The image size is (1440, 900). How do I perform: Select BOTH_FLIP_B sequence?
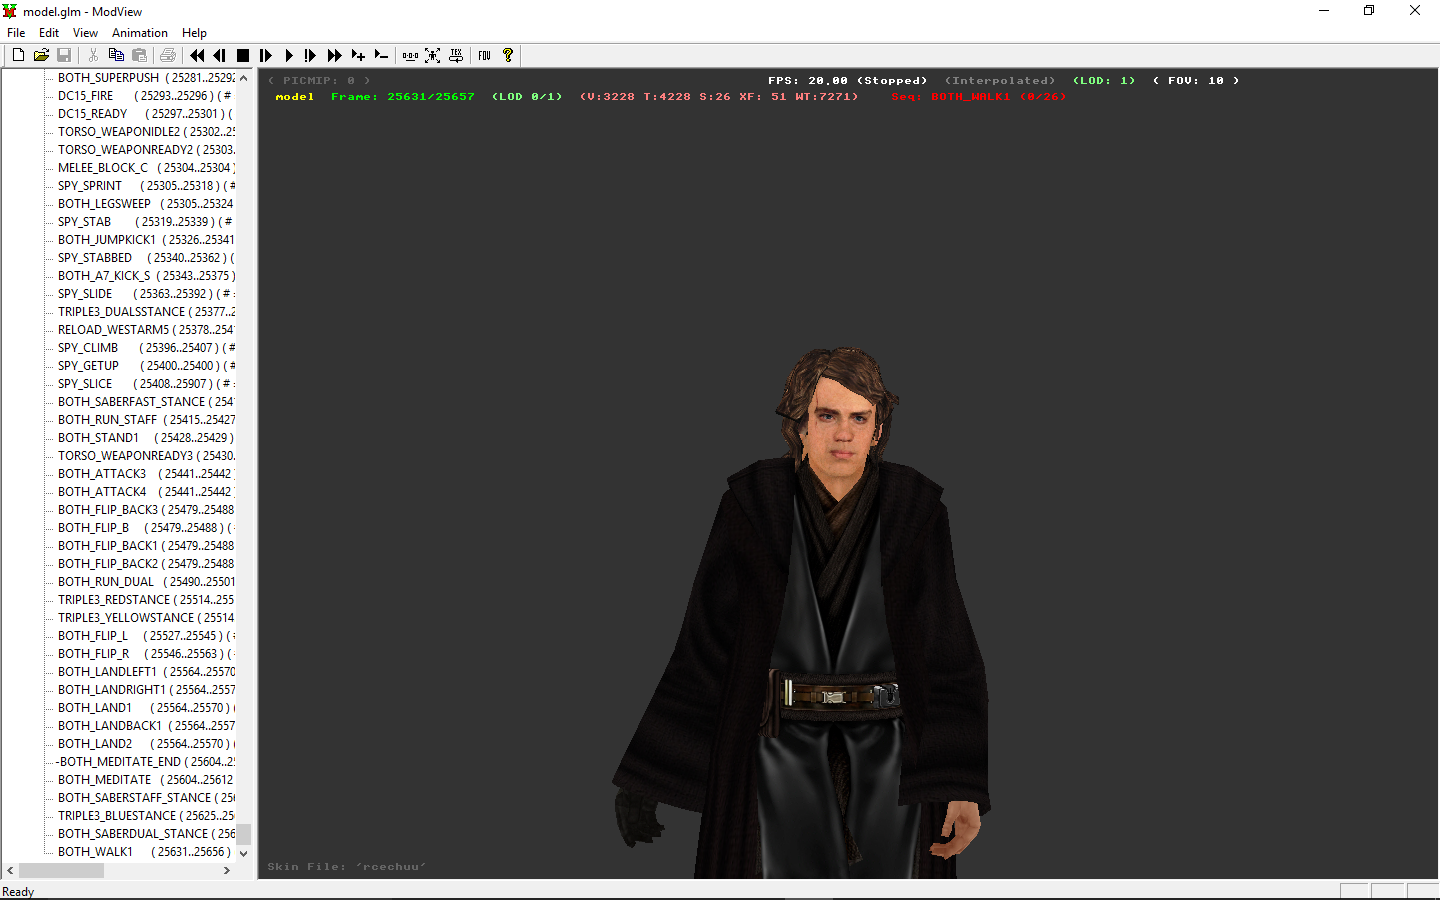pyautogui.click(x=146, y=528)
